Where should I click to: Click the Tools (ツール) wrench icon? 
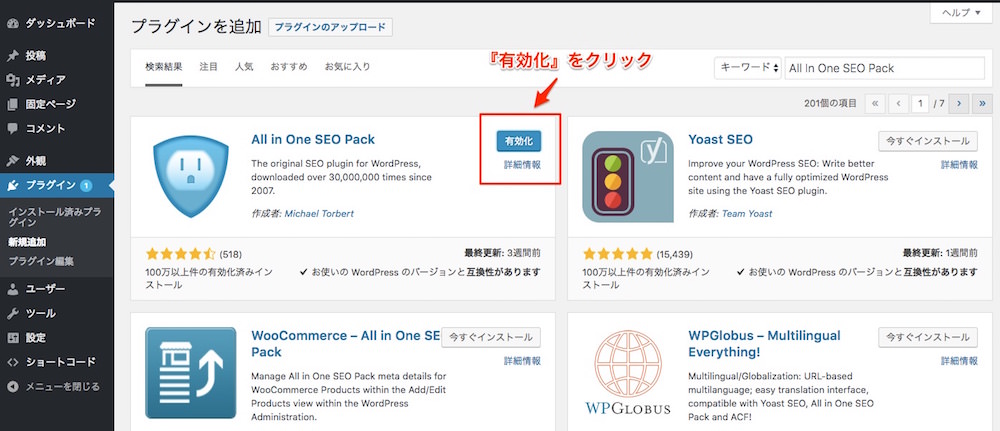(x=12, y=314)
